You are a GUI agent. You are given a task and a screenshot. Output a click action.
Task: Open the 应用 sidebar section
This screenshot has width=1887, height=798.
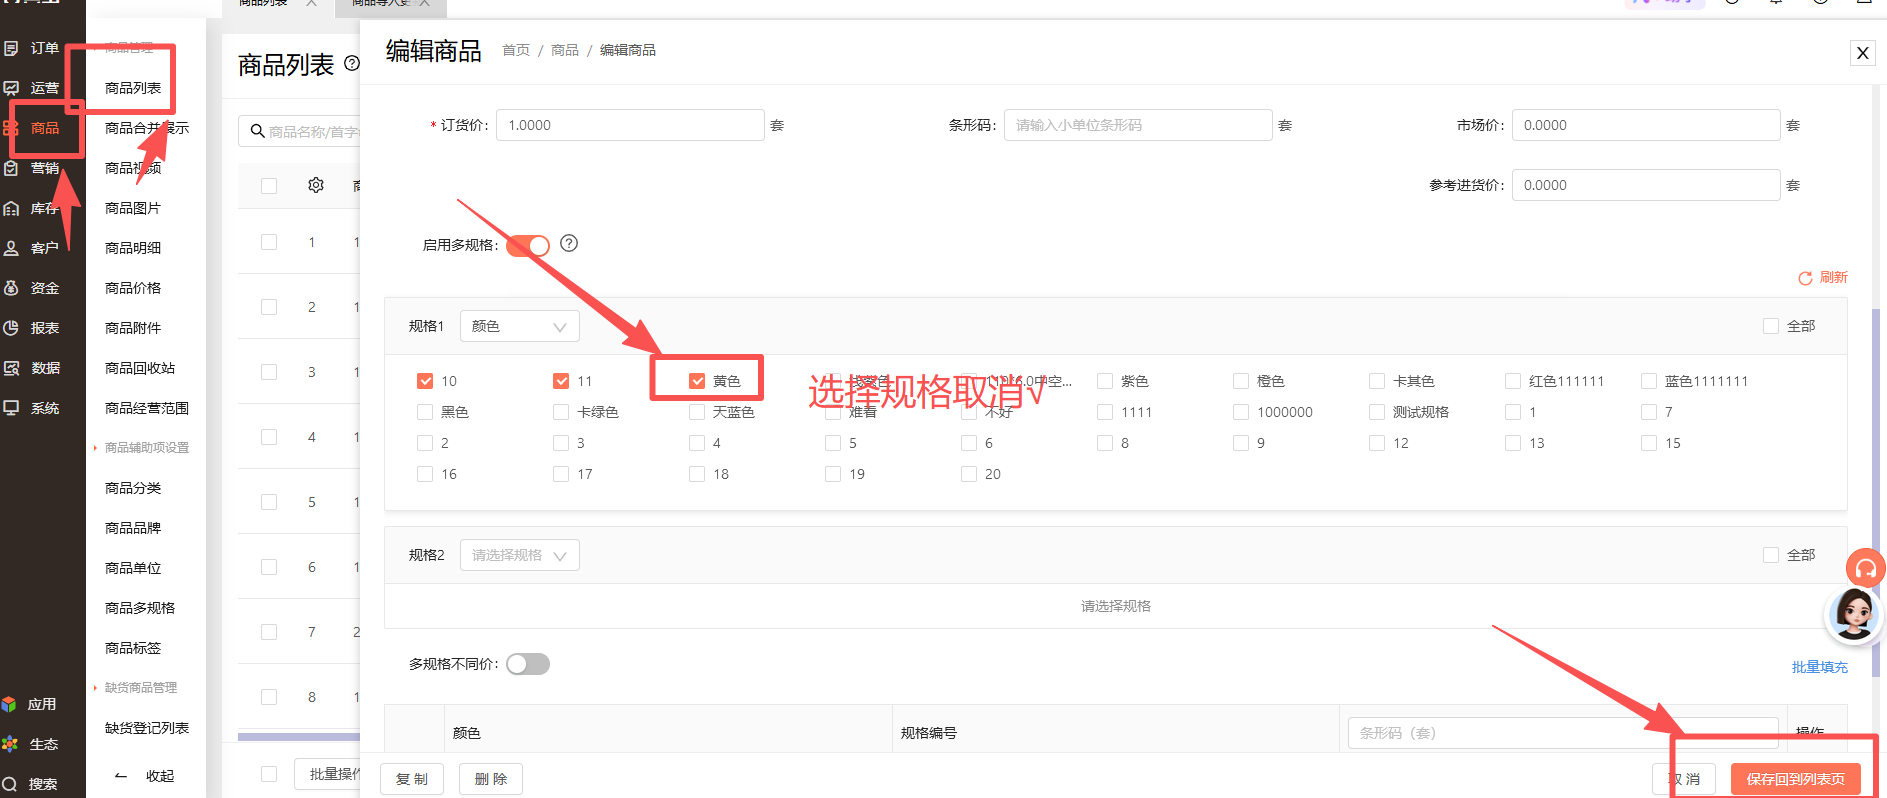point(30,704)
